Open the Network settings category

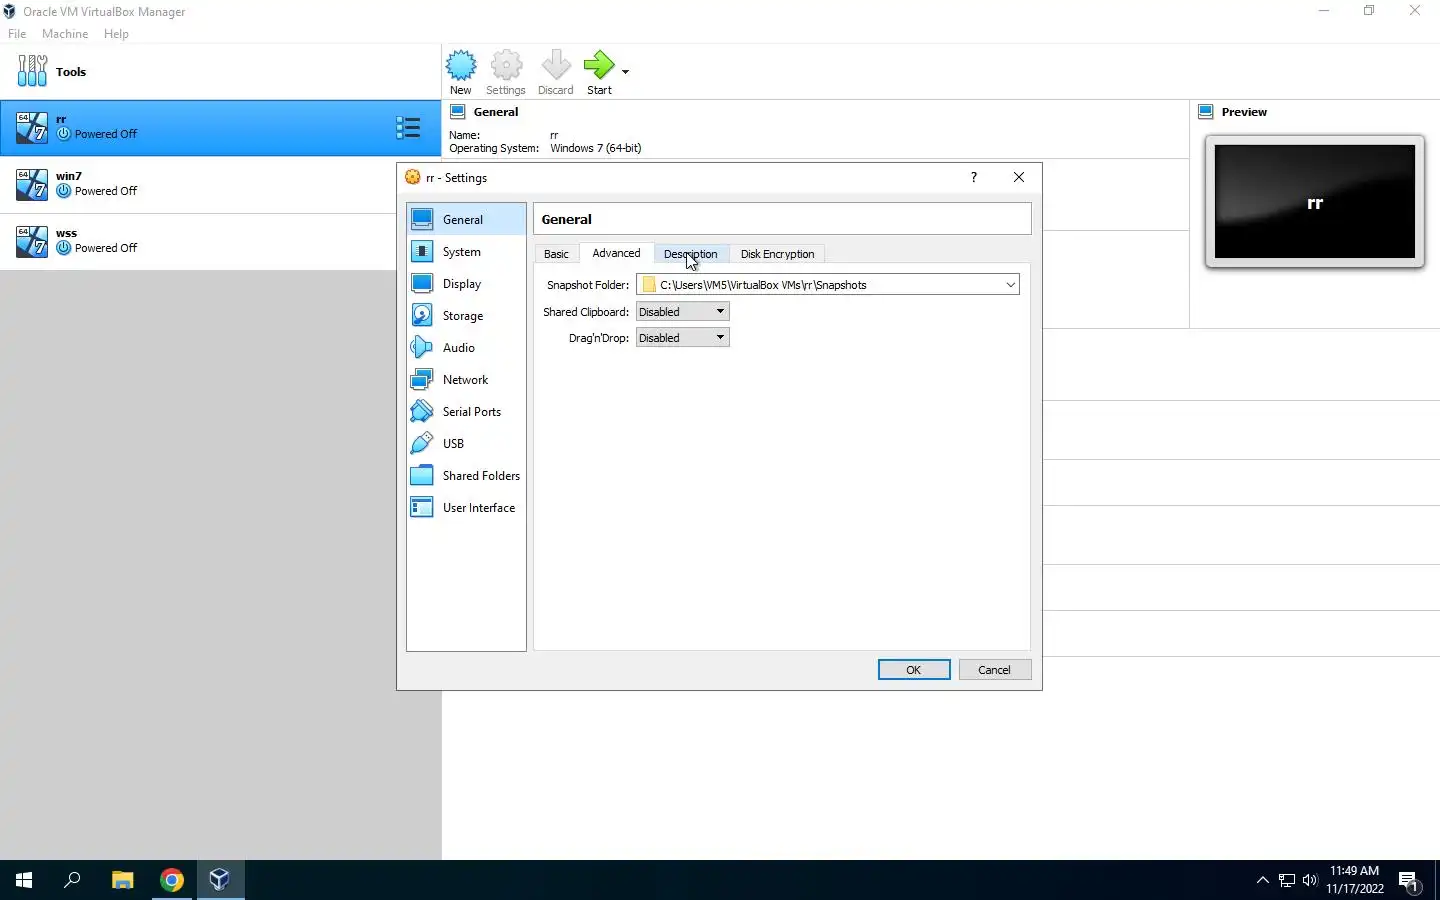pos(466,380)
